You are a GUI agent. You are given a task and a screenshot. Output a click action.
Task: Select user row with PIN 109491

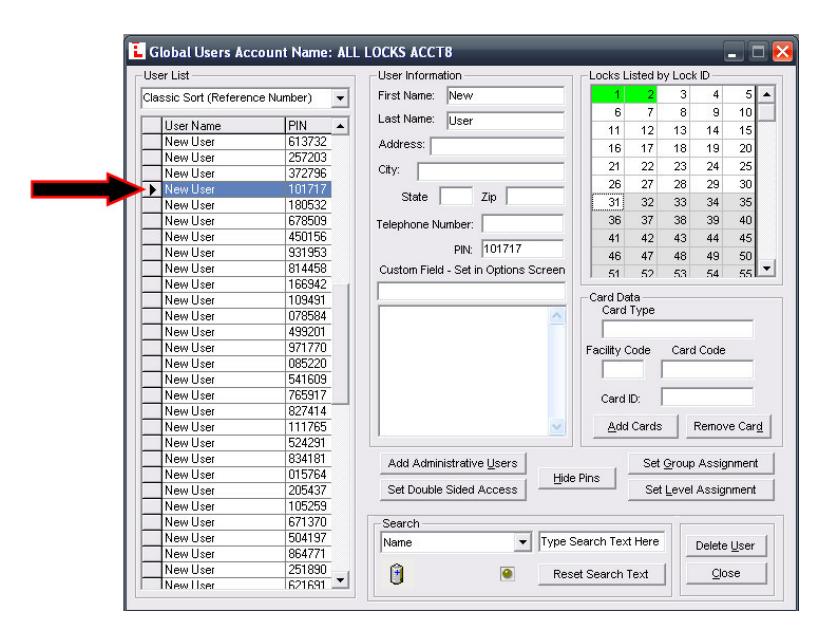tap(237, 300)
